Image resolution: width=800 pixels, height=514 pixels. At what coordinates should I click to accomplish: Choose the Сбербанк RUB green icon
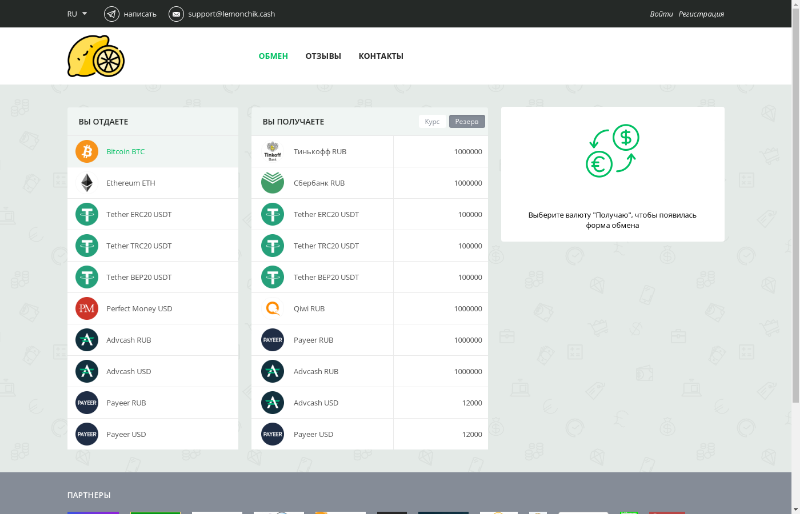pyautogui.click(x=272, y=183)
